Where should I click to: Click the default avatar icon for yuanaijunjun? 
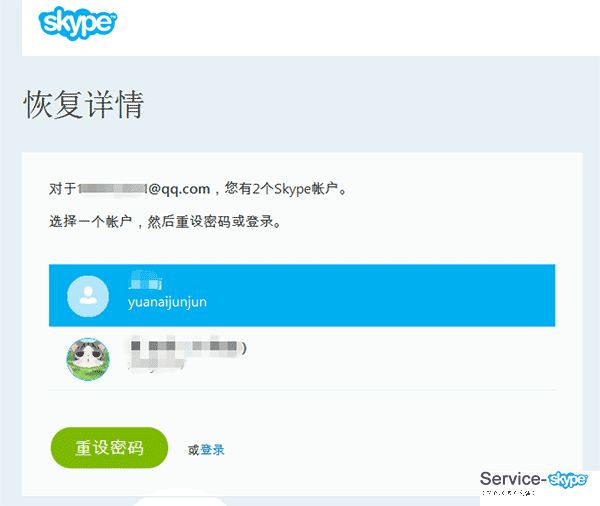88,295
